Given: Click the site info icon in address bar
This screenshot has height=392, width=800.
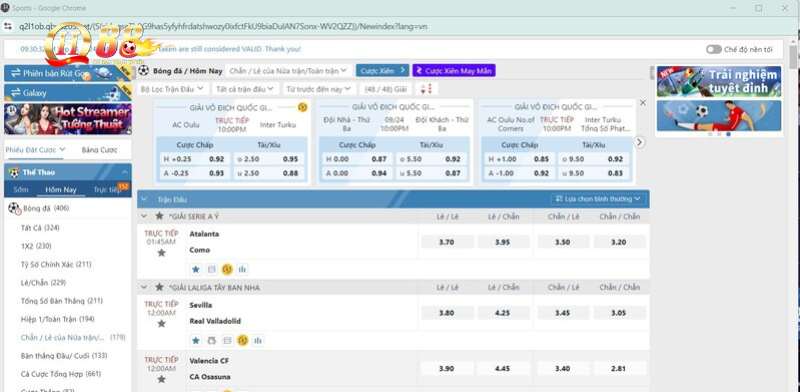Looking at the screenshot, I should click(8, 26).
